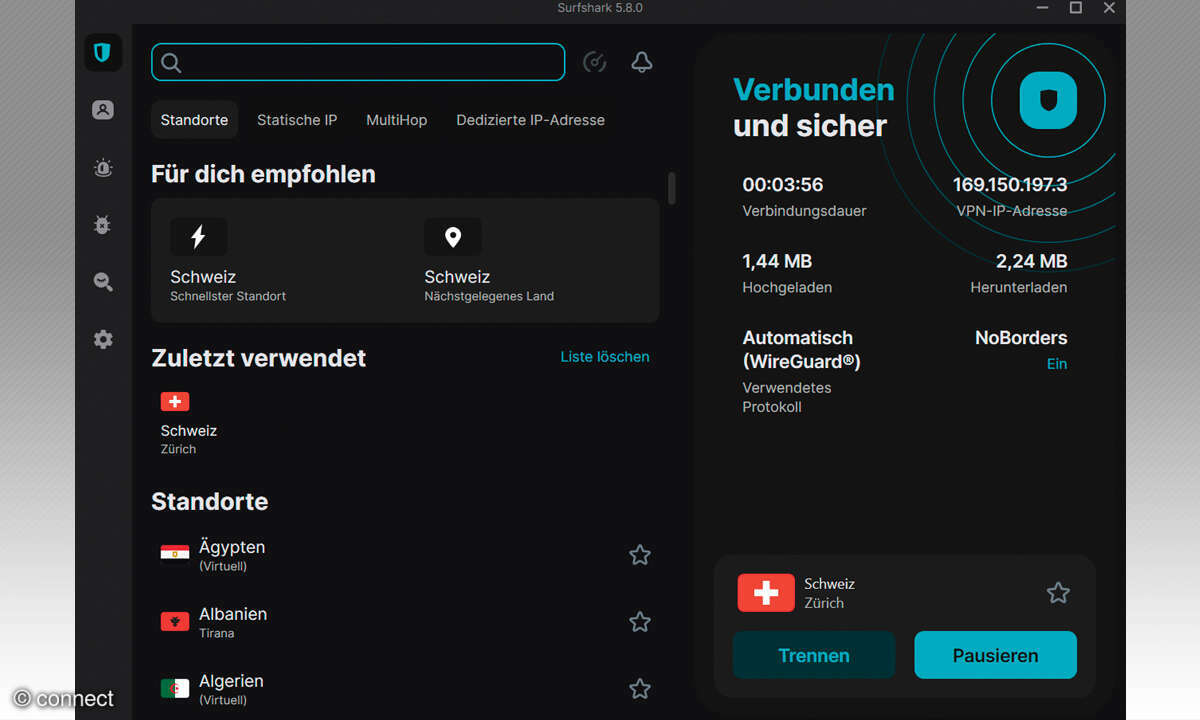Click inside the location search field
1200x720 pixels.
[x=358, y=62]
